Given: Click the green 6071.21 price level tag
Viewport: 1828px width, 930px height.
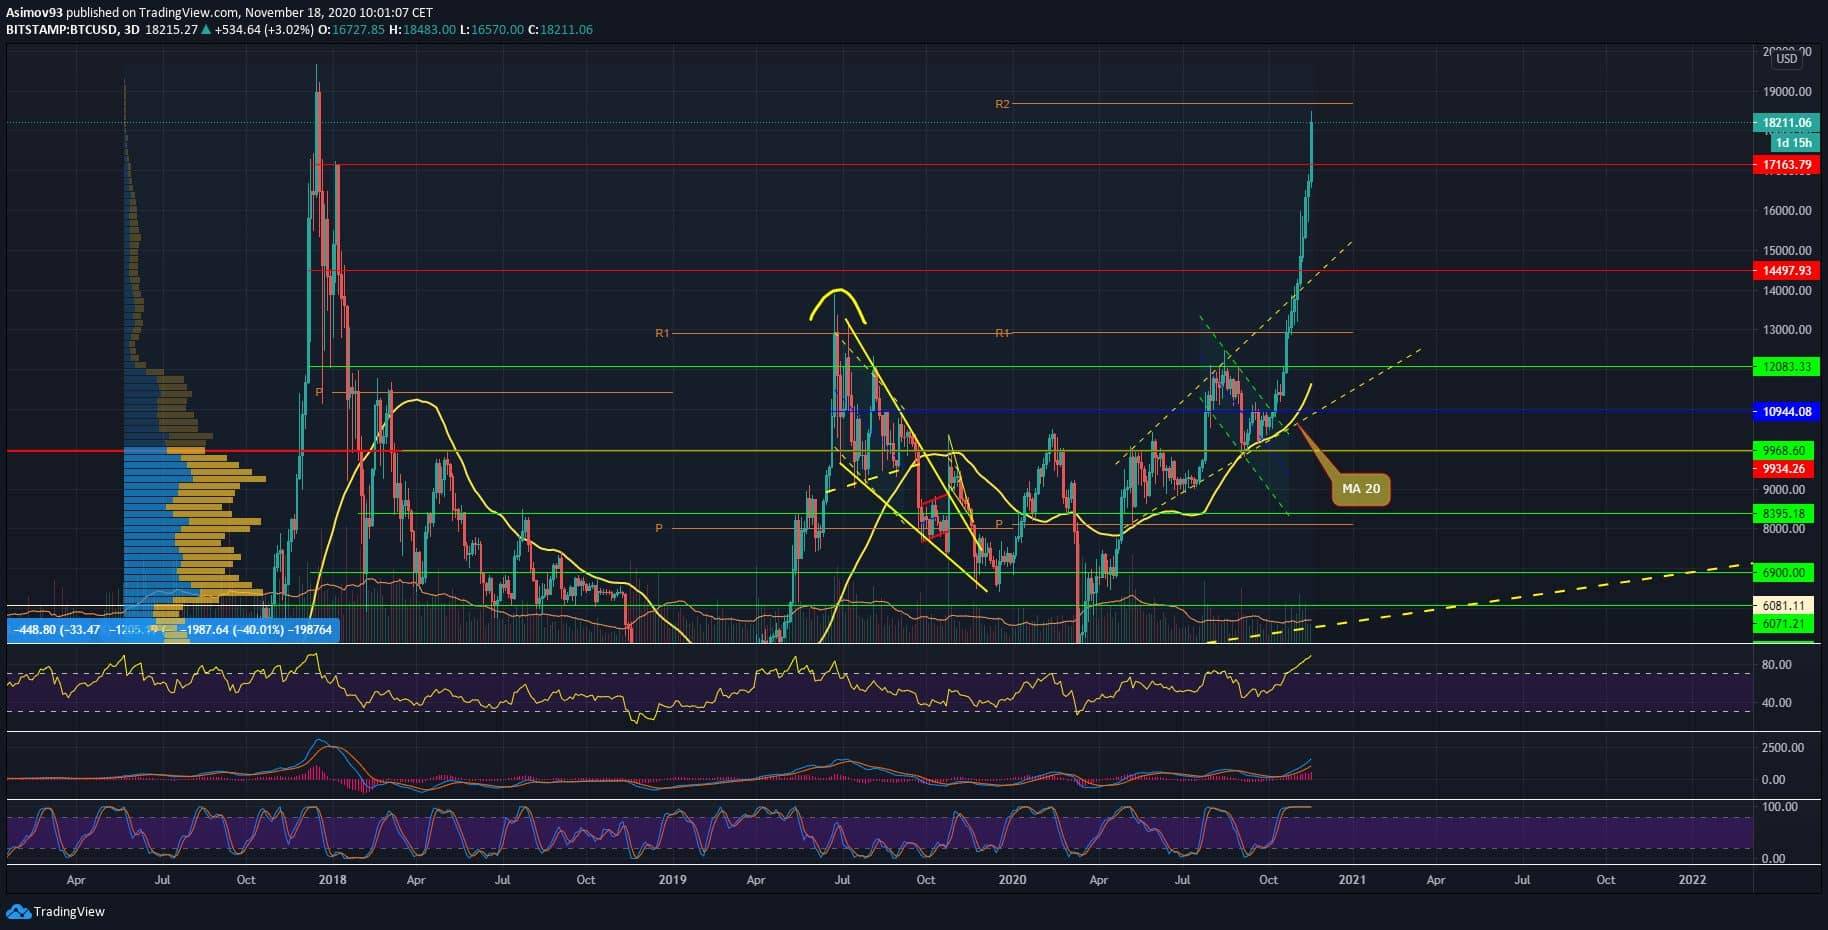Looking at the screenshot, I should click(x=1786, y=624).
